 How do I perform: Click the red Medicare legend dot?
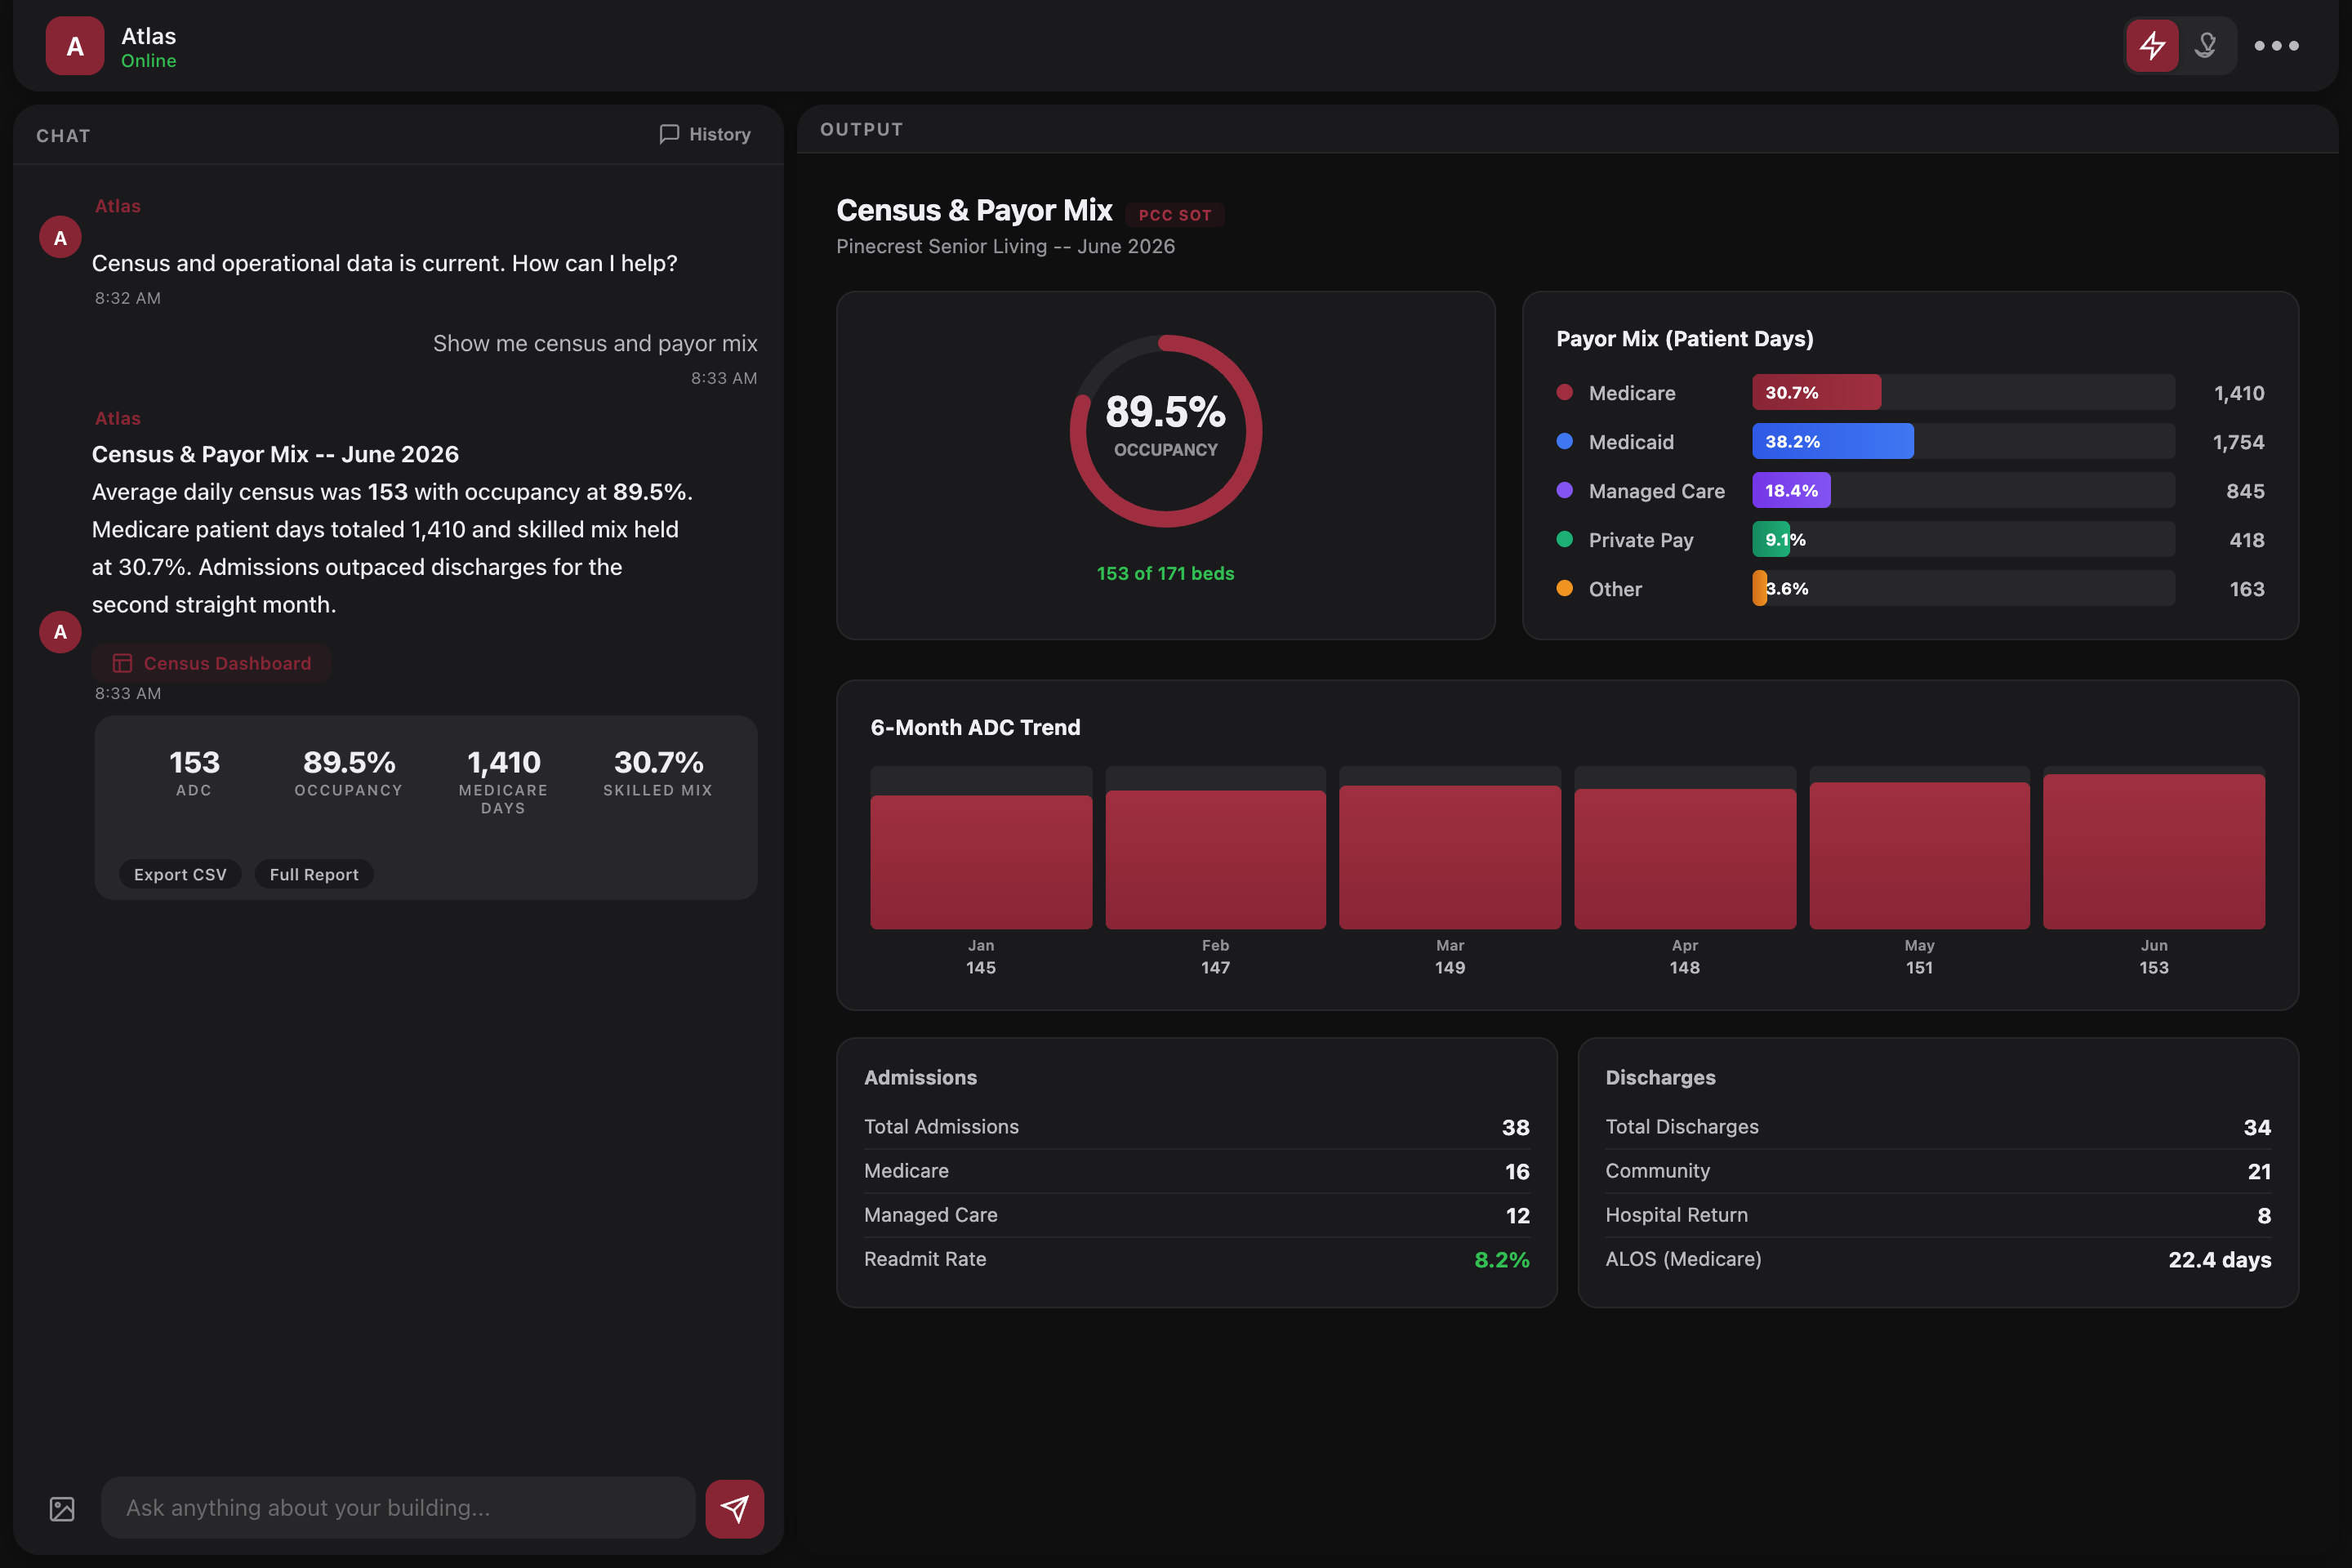pyautogui.click(x=1565, y=392)
